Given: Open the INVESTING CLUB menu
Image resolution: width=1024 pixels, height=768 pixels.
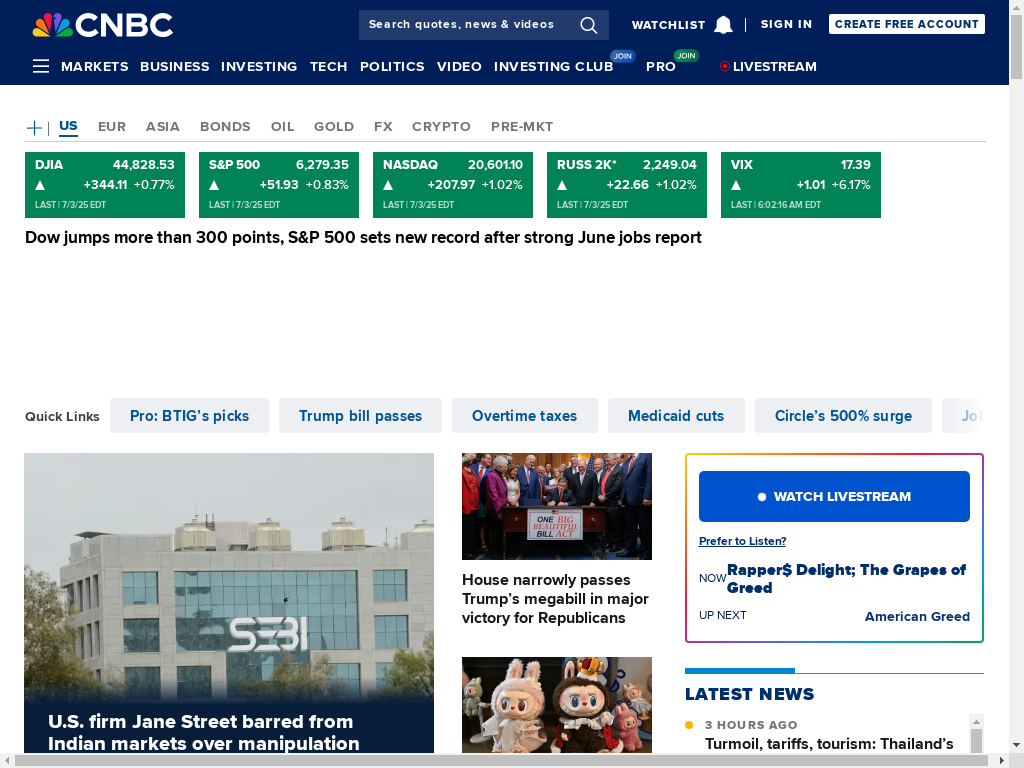Looking at the screenshot, I should click(553, 67).
